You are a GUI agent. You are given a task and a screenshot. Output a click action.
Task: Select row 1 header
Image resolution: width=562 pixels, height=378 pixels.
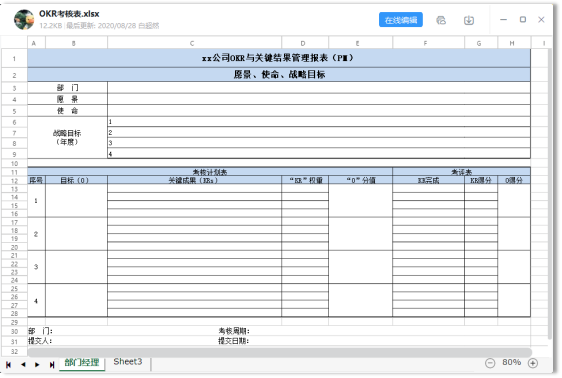coord(14,58)
